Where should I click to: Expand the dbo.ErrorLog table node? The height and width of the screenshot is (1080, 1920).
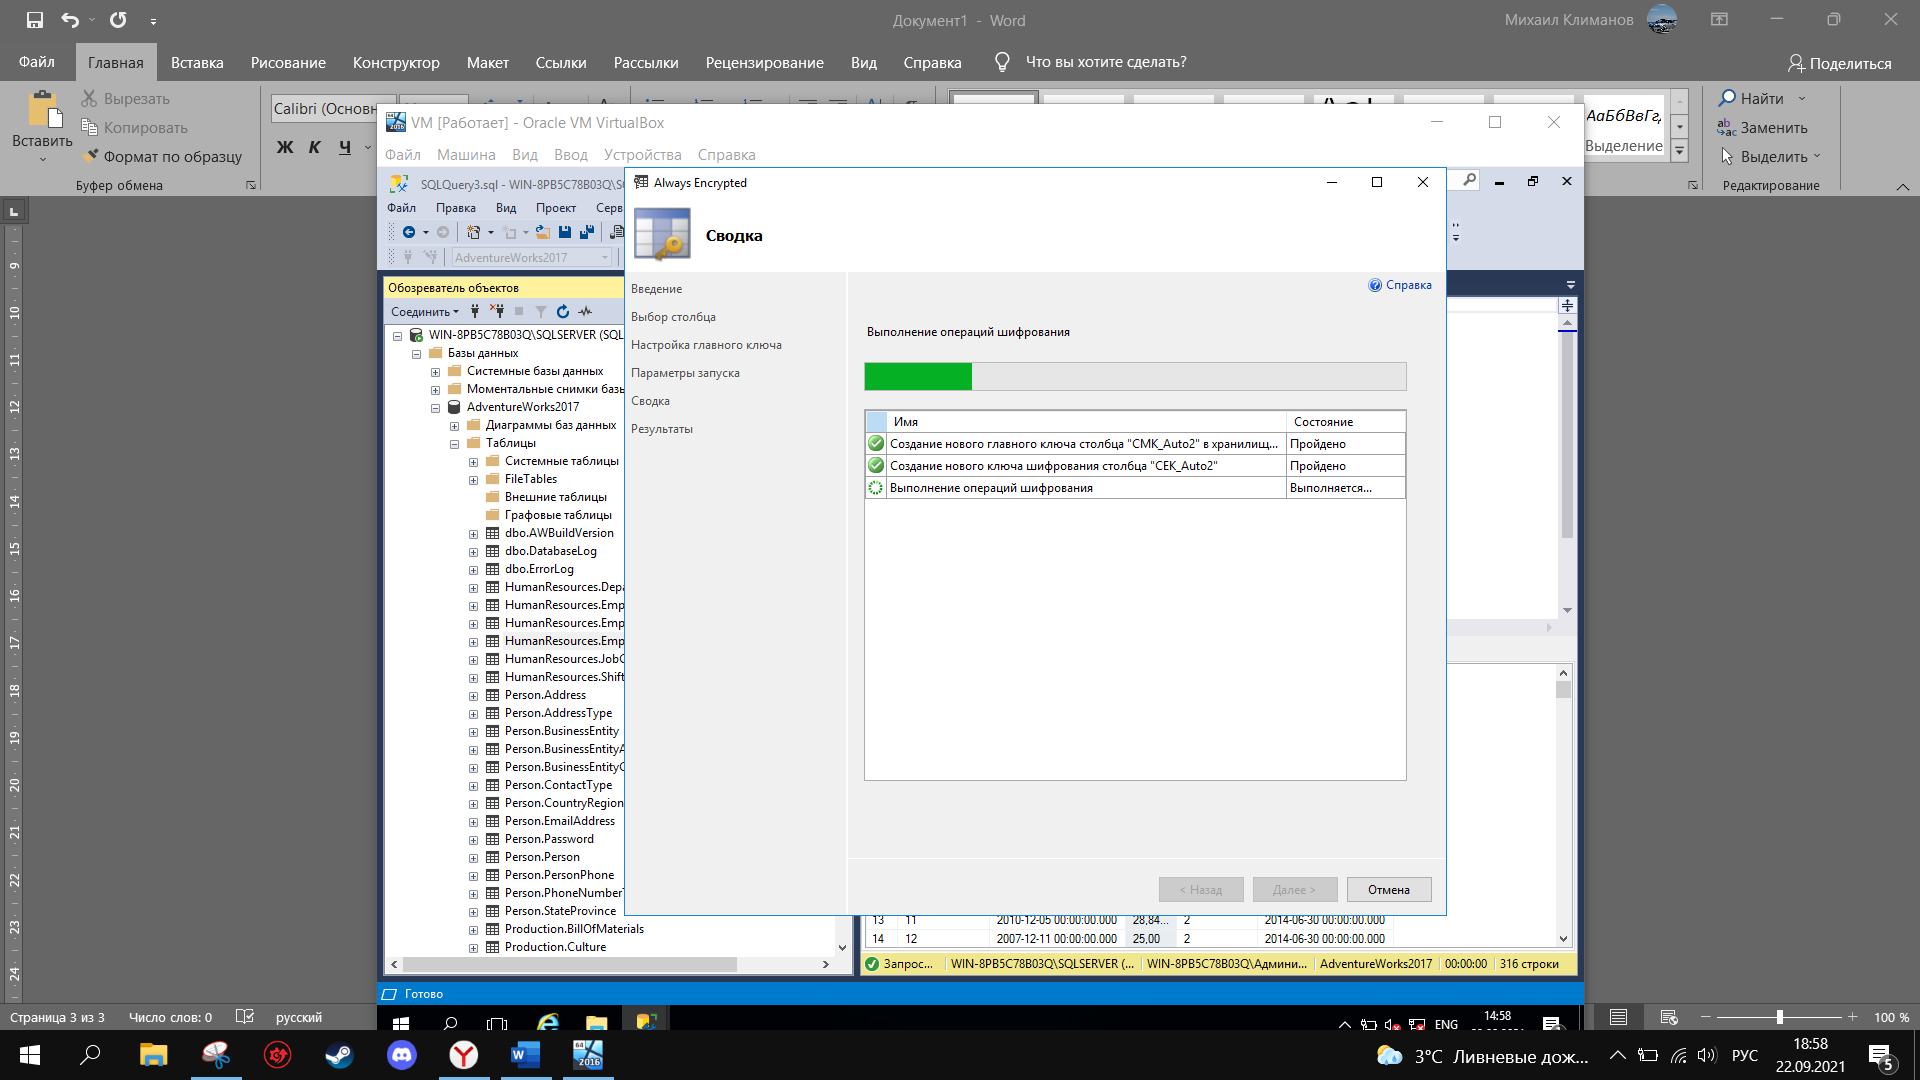point(474,570)
